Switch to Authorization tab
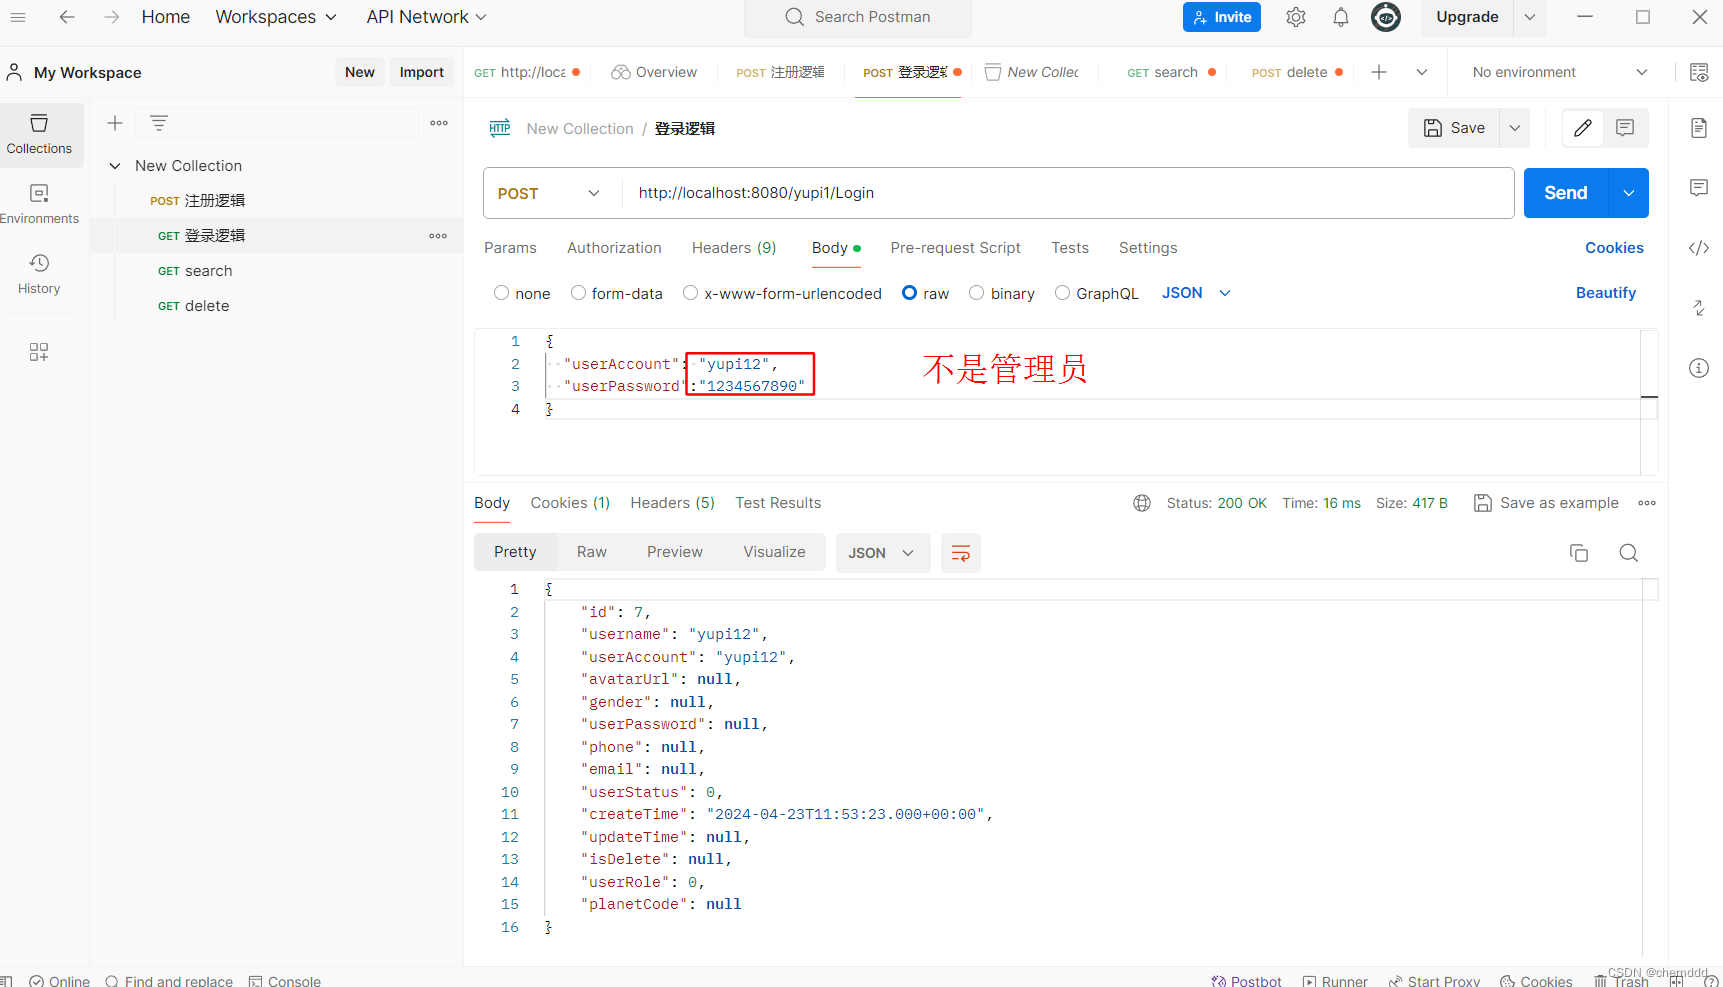Image resolution: width=1723 pixels, height=987 pixels. [x=614, y=248]
